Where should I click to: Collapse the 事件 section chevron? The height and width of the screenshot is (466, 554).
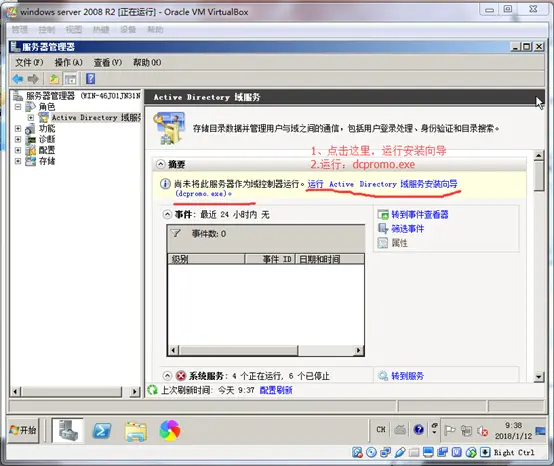pos(167,214)
